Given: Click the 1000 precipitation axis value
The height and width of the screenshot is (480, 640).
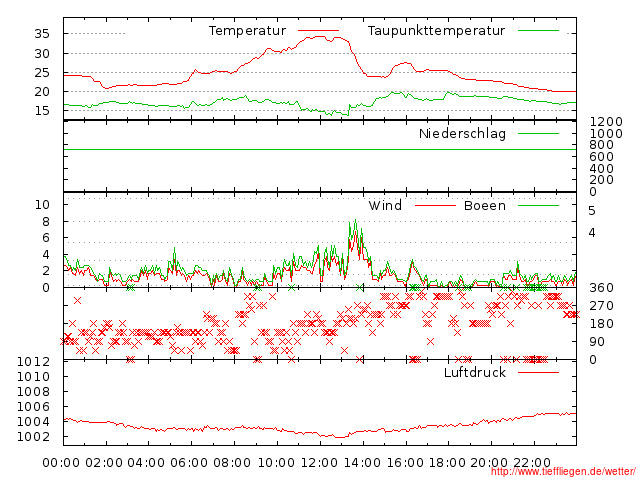Looking at the screenshot, I should click(x=606, y=134).
